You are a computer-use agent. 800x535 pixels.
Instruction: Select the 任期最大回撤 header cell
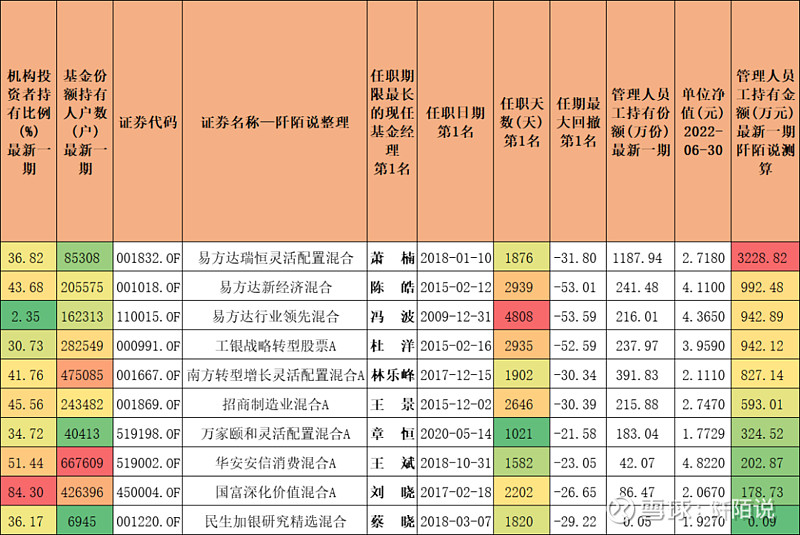click(x=578, y=122)
